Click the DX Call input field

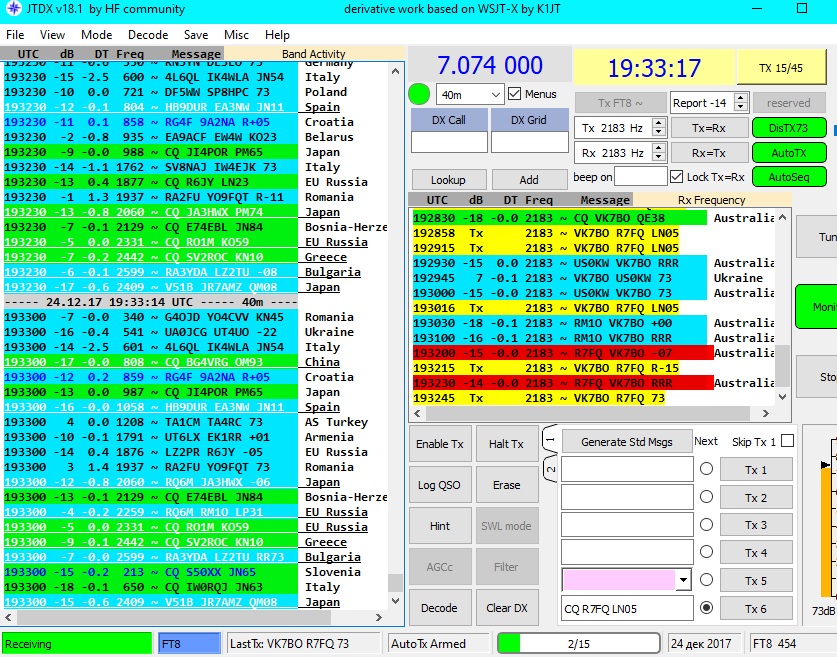click(448, 143)
